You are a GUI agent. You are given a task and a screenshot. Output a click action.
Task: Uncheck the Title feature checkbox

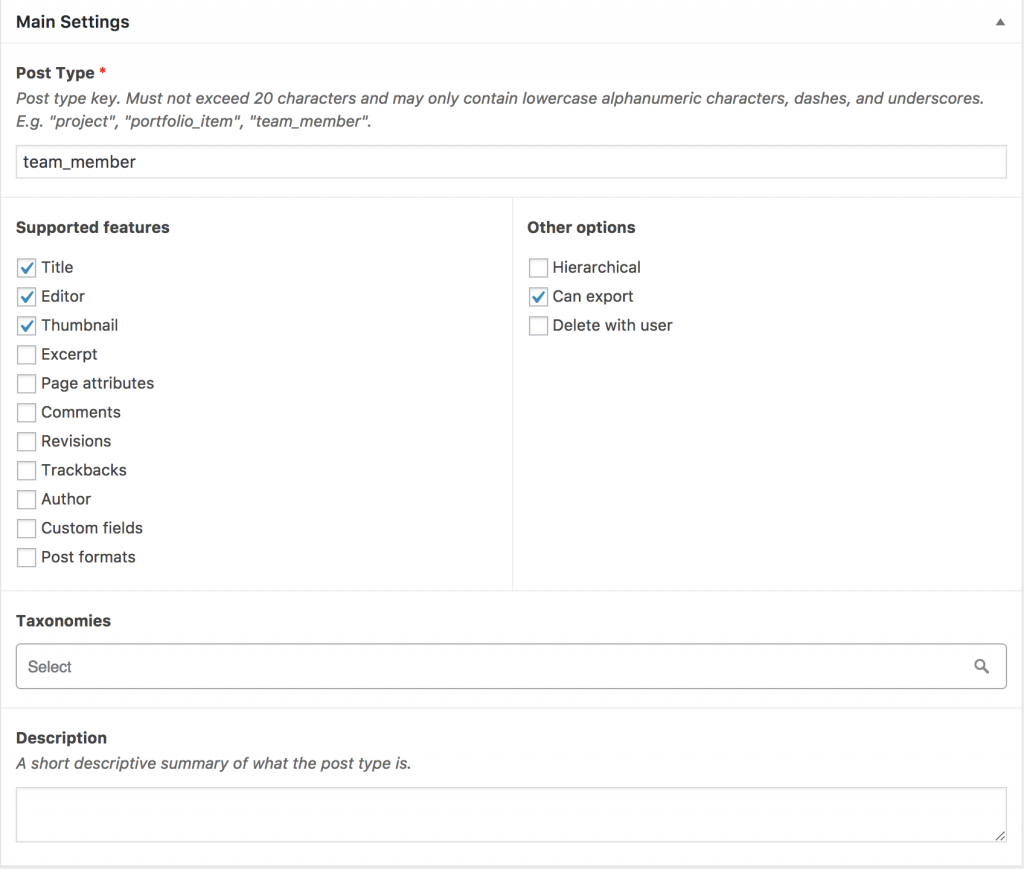[26, 268]
